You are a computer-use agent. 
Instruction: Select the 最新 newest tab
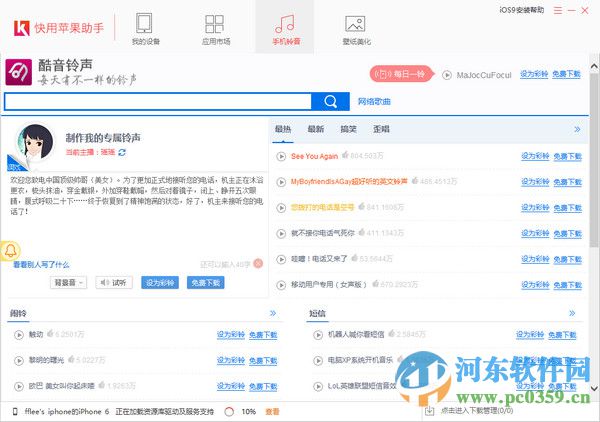point(316,129)
